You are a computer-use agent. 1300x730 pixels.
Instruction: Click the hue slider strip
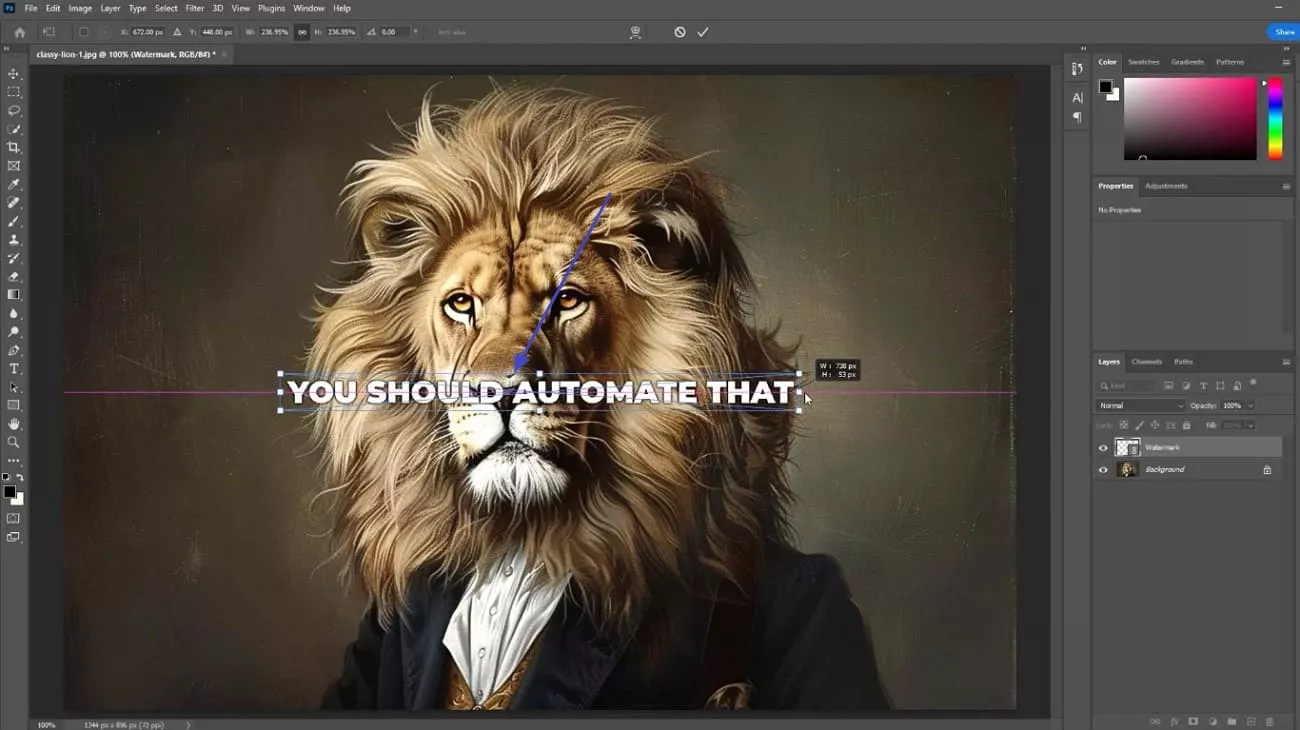tap(1275, 118)
